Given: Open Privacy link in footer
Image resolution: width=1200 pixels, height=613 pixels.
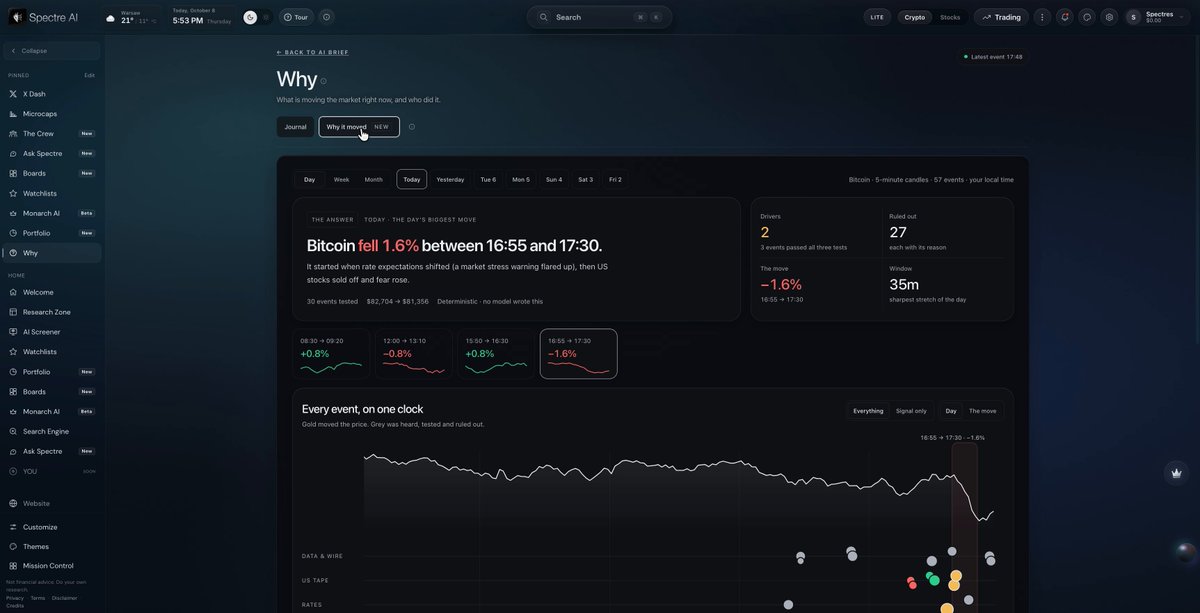Looking at the screenshot, I should 15,598.
